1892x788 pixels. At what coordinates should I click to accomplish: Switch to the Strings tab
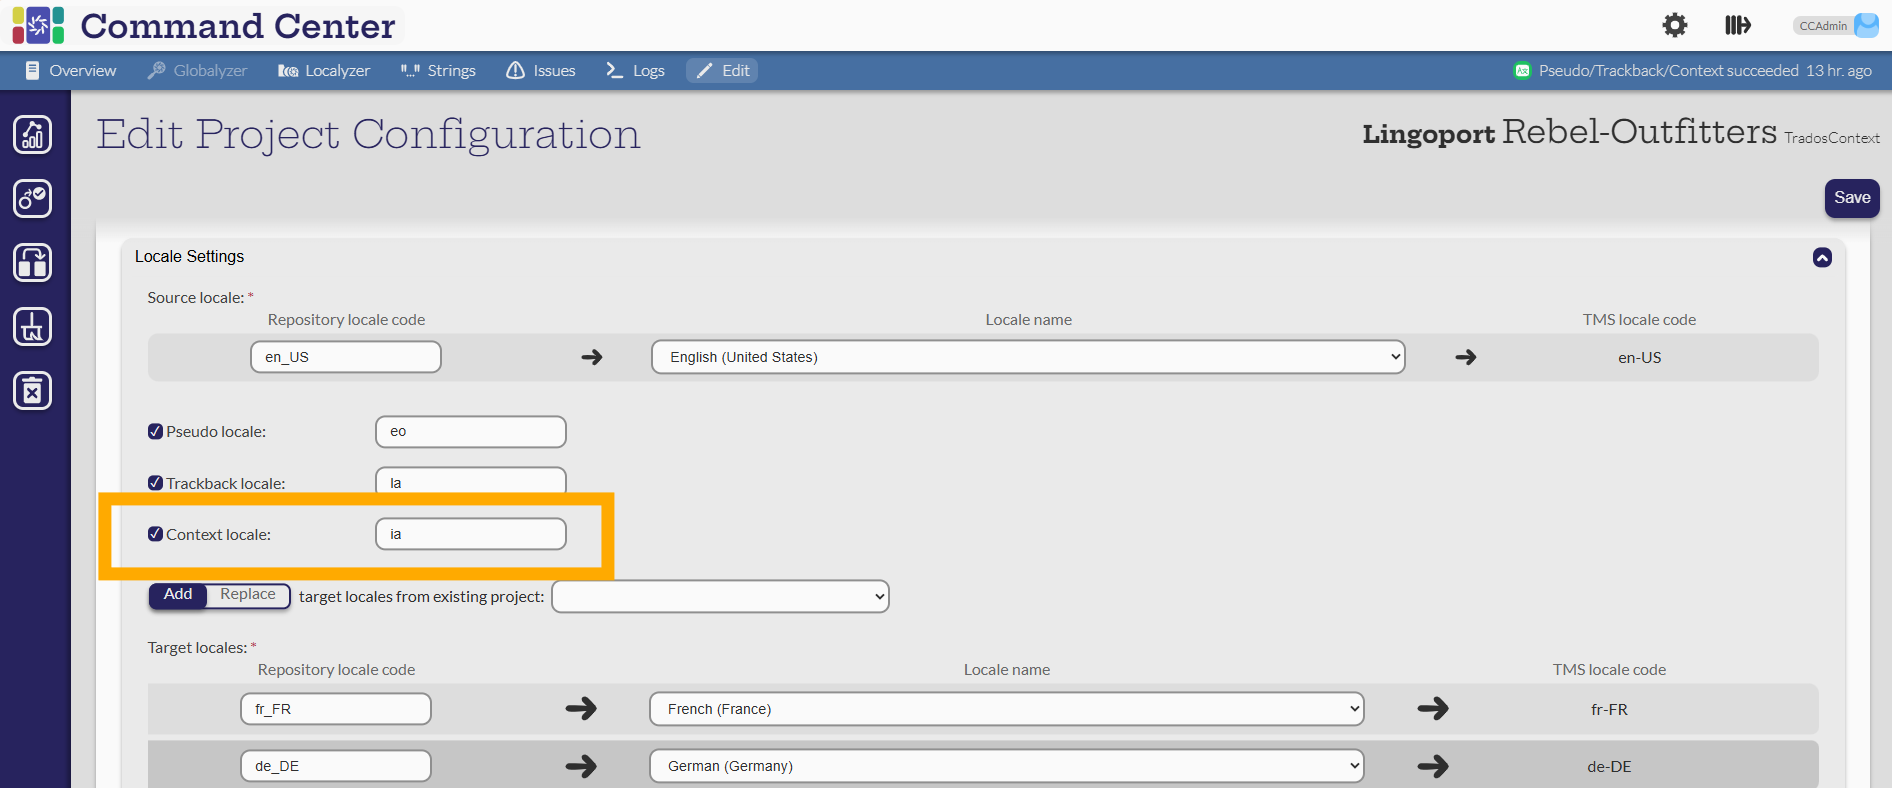439,71
